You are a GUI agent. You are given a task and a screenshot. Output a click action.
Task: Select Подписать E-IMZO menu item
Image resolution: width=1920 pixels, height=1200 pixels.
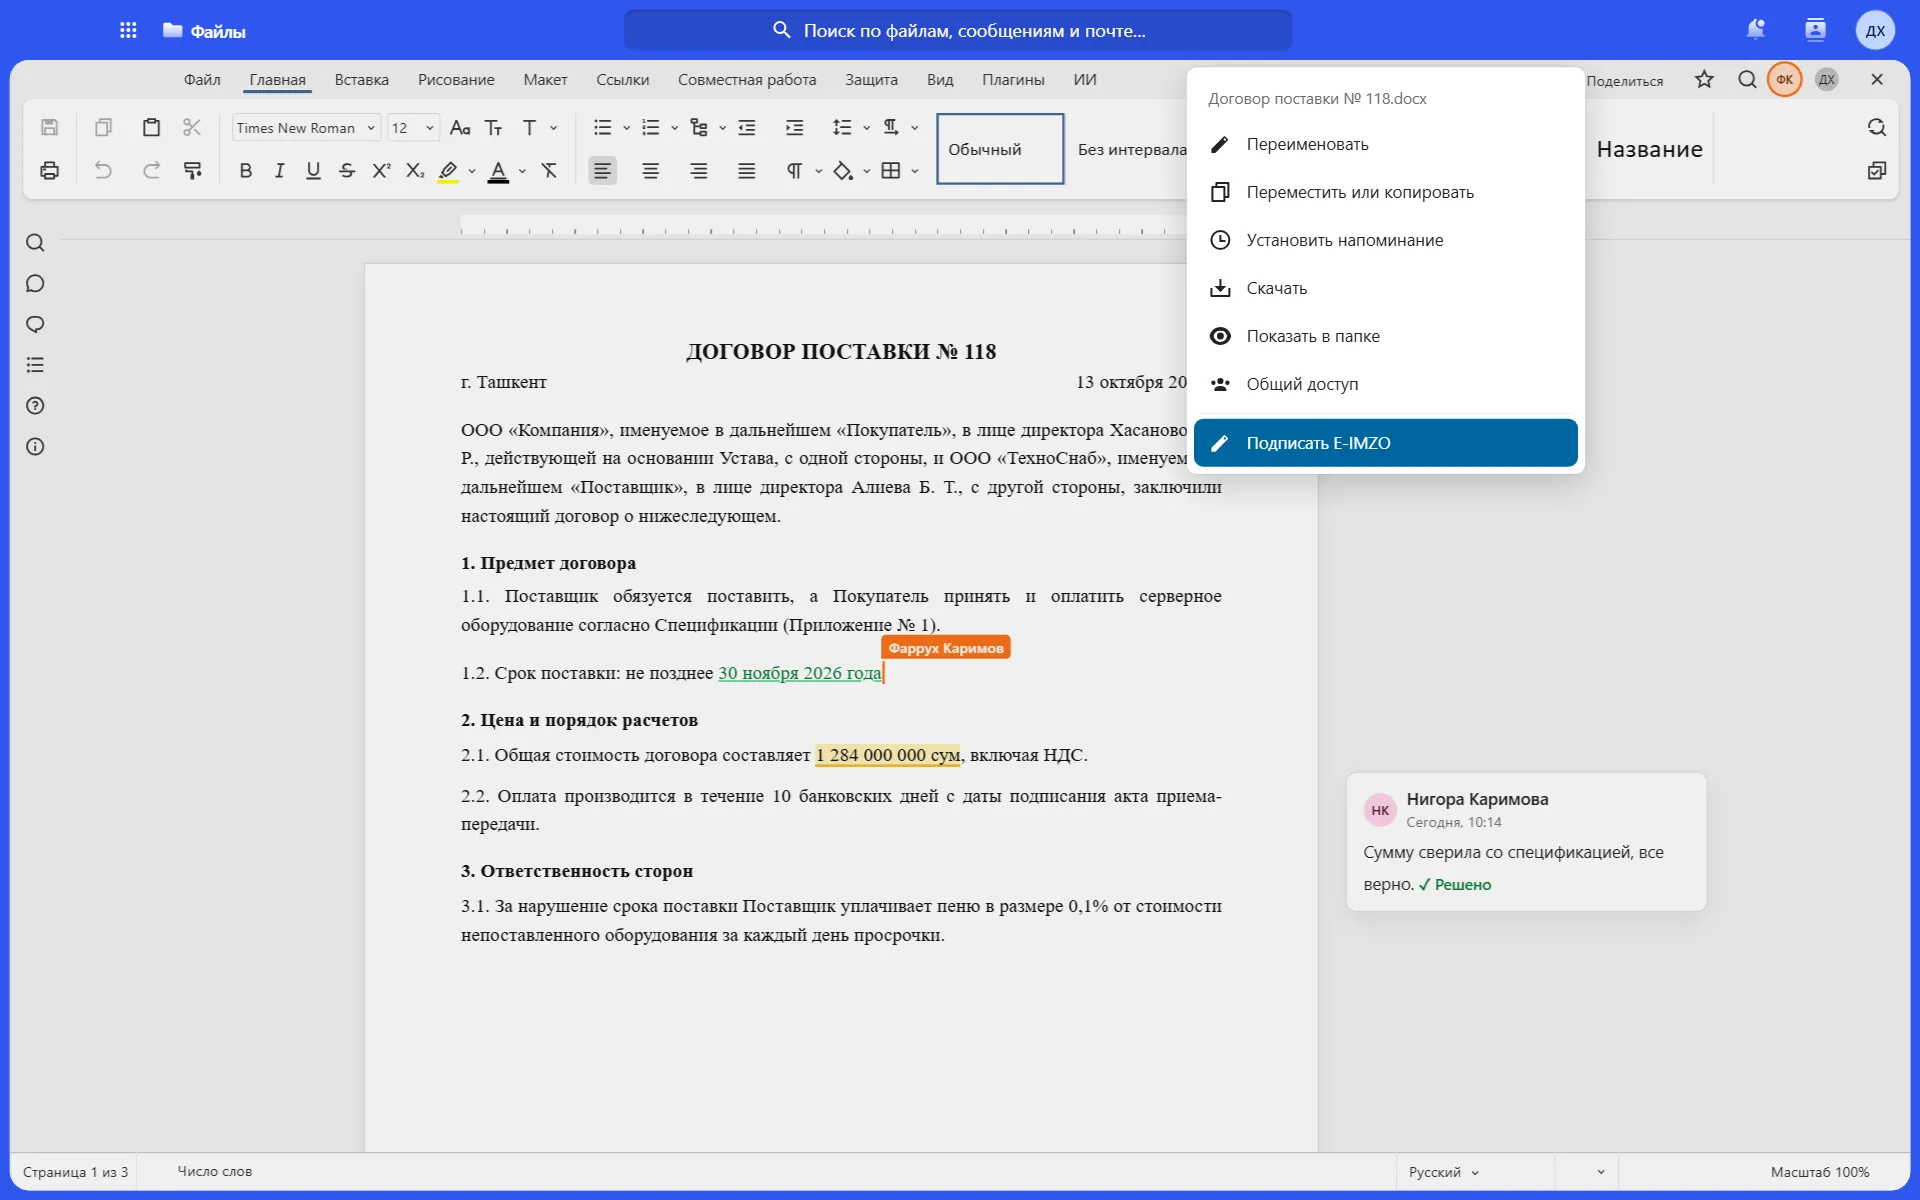coord(1385,443)
